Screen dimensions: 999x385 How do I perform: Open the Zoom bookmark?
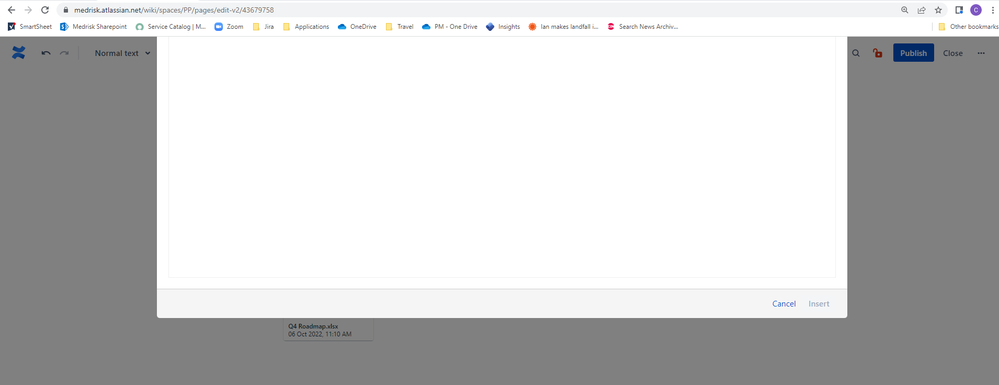click(229, 27)
